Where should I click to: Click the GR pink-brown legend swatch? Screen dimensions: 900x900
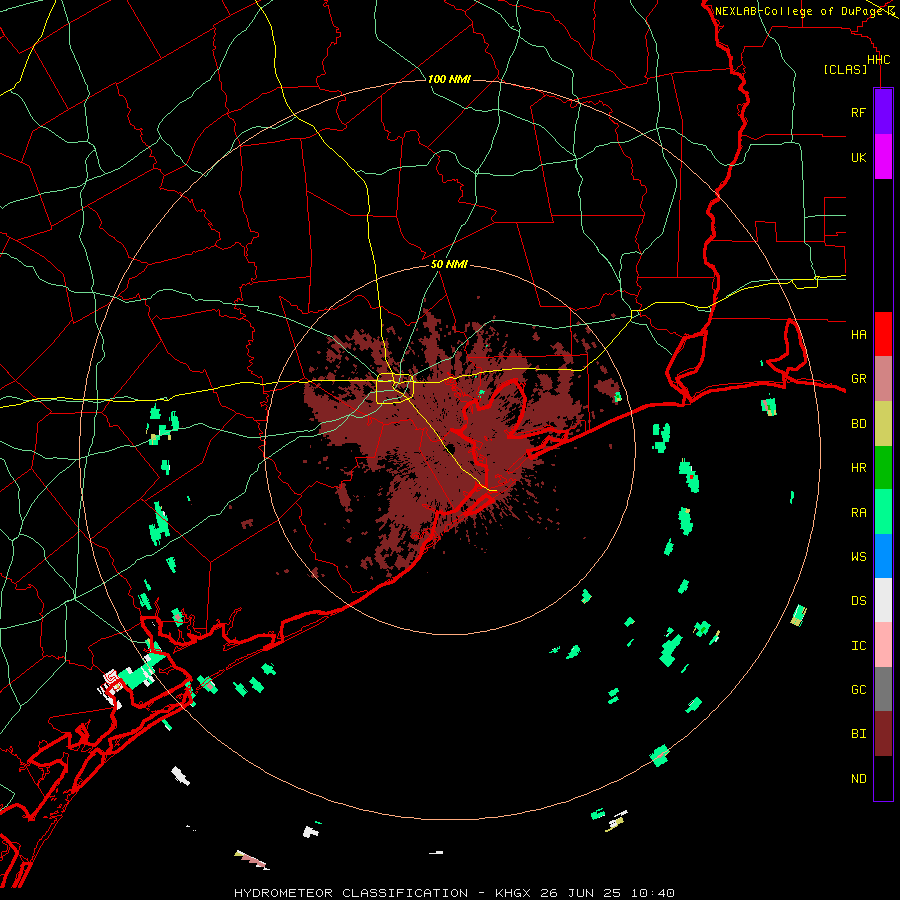(883, 379)
